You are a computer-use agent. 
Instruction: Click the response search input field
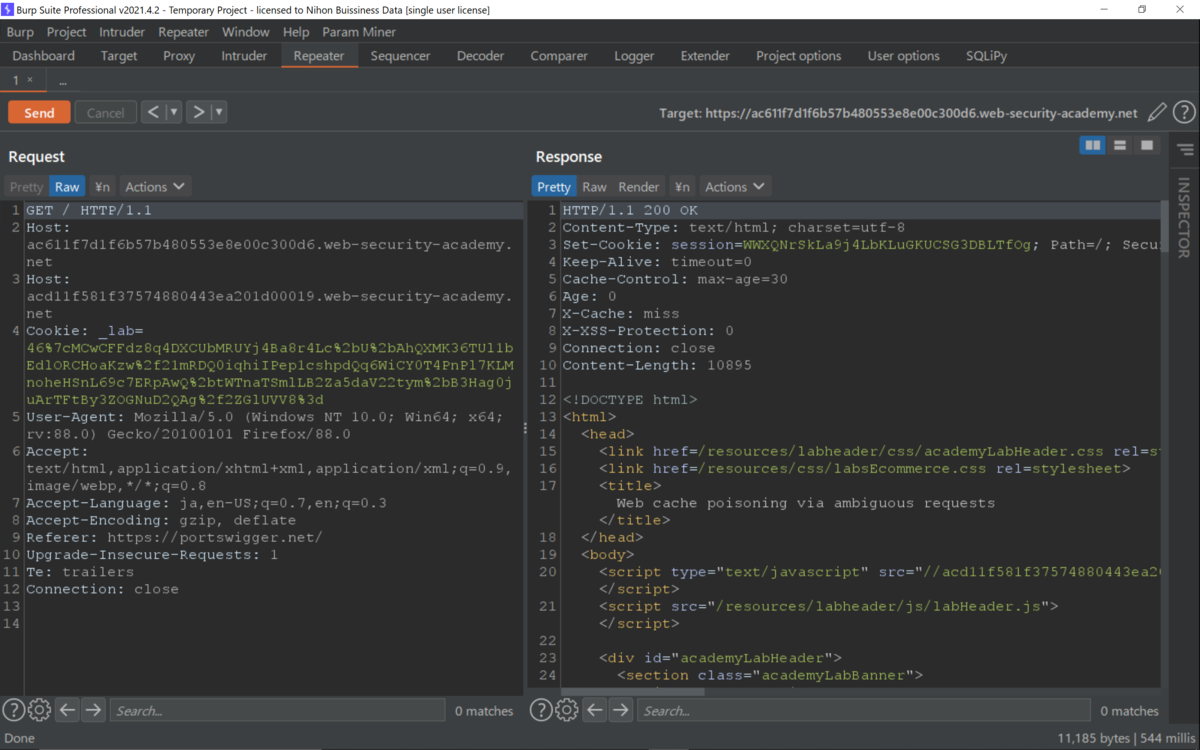click(x=864, y=710)
